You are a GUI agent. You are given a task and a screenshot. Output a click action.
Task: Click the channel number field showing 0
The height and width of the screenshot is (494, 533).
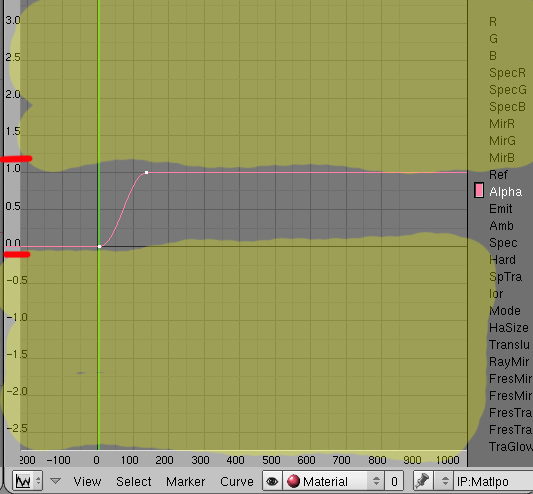pos(394,481)
